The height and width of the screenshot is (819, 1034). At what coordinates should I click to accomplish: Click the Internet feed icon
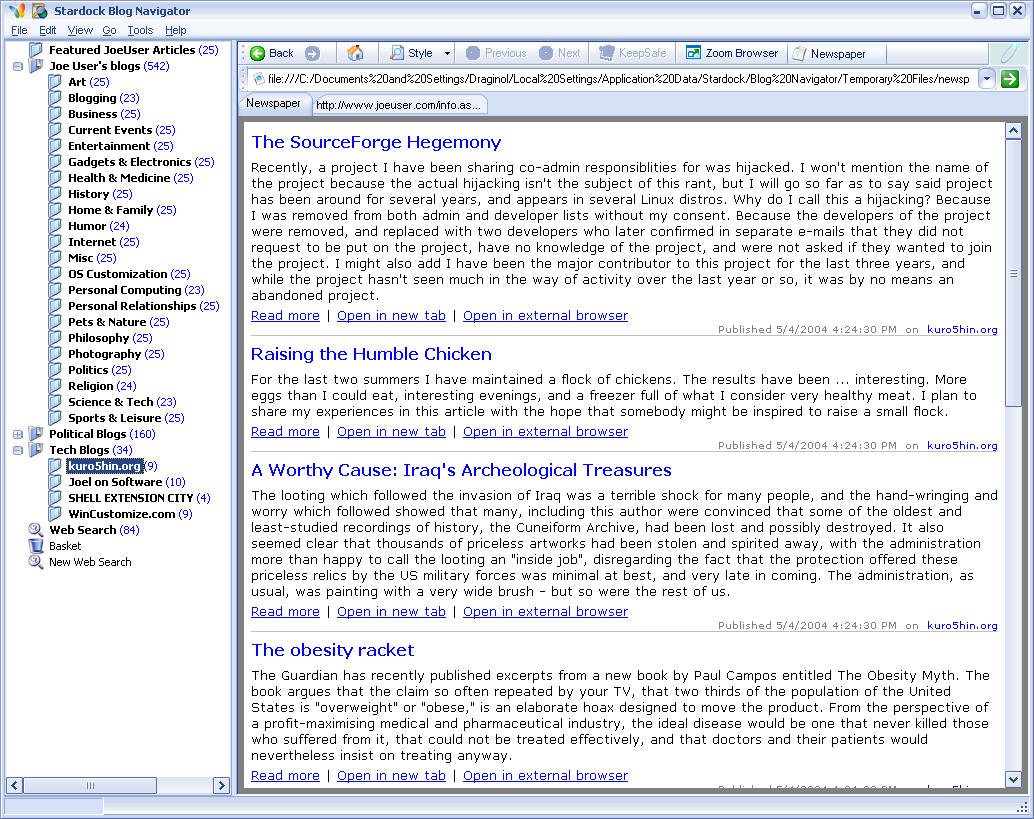pyautogui.click(x=56, y=242)
